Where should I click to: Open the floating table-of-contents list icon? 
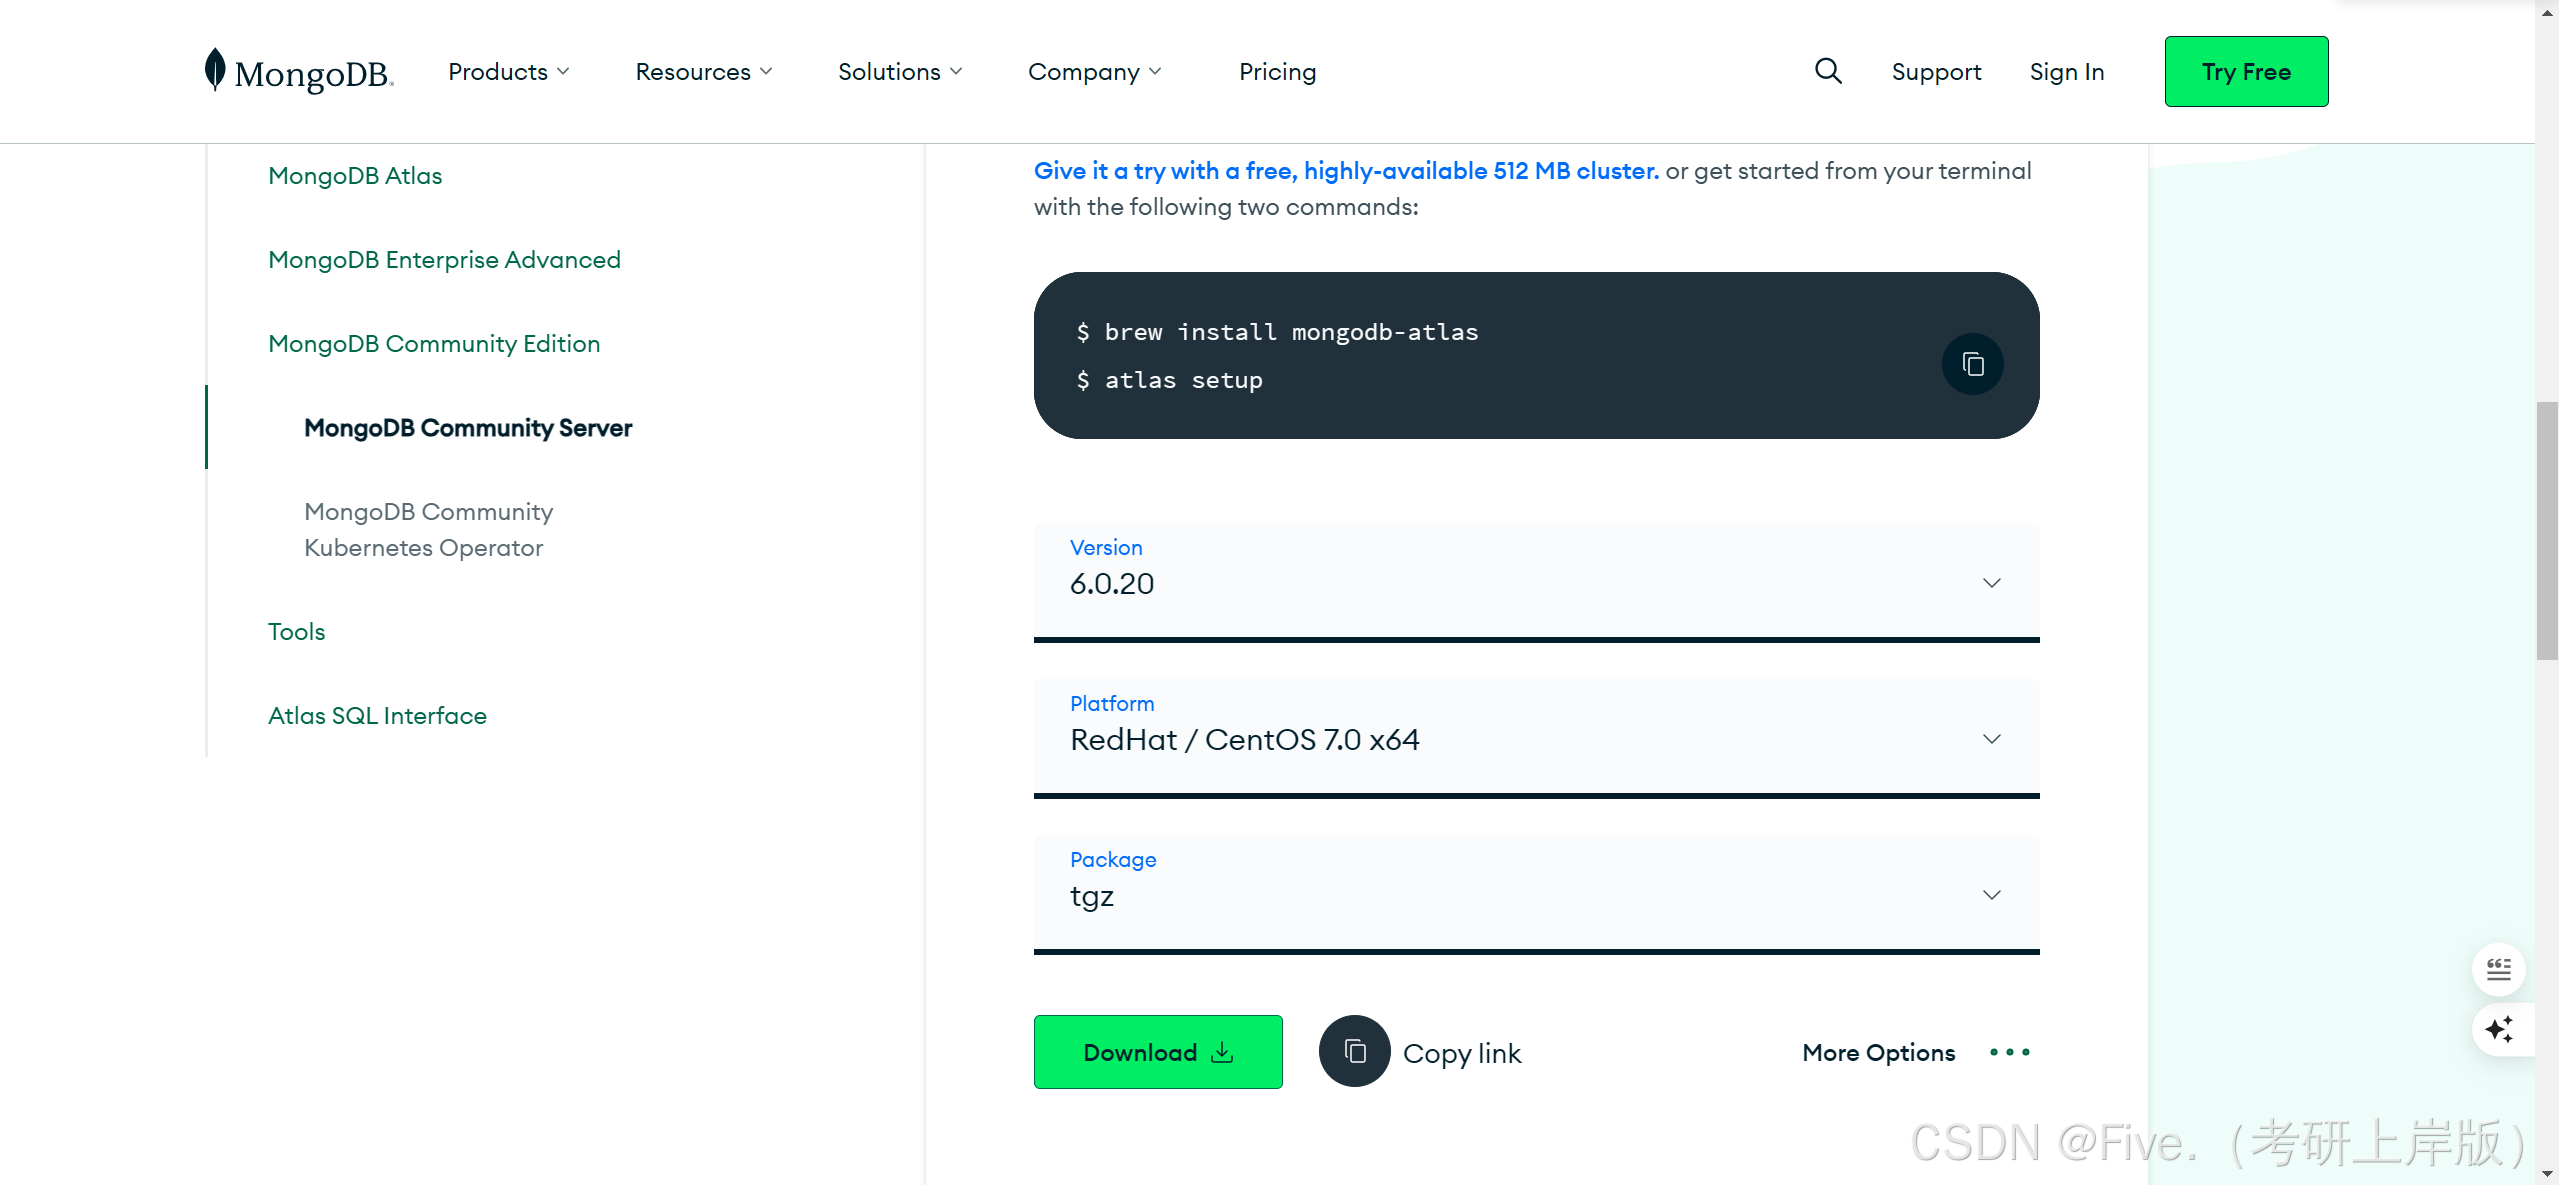2498,969
